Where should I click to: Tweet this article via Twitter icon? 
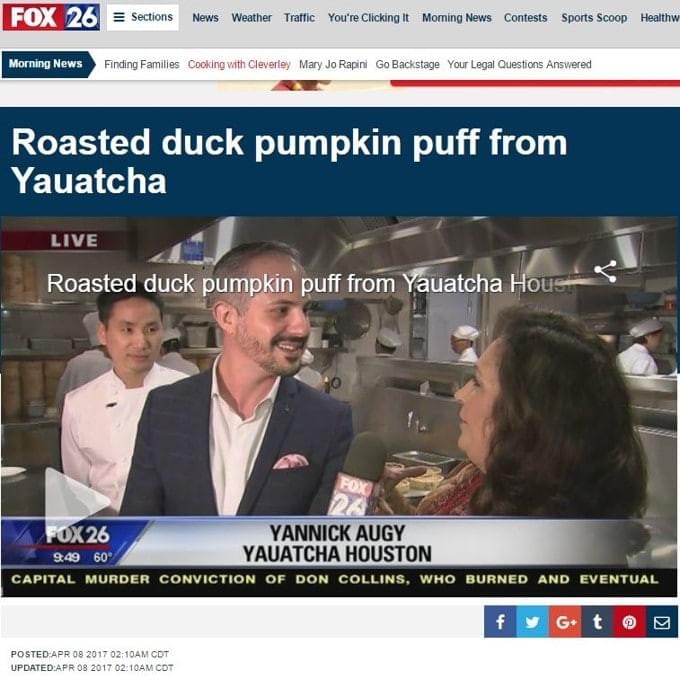click(x=532, y=621)
